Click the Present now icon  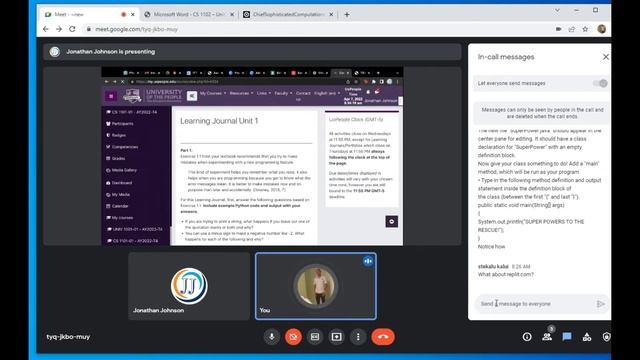pos(336,337)
